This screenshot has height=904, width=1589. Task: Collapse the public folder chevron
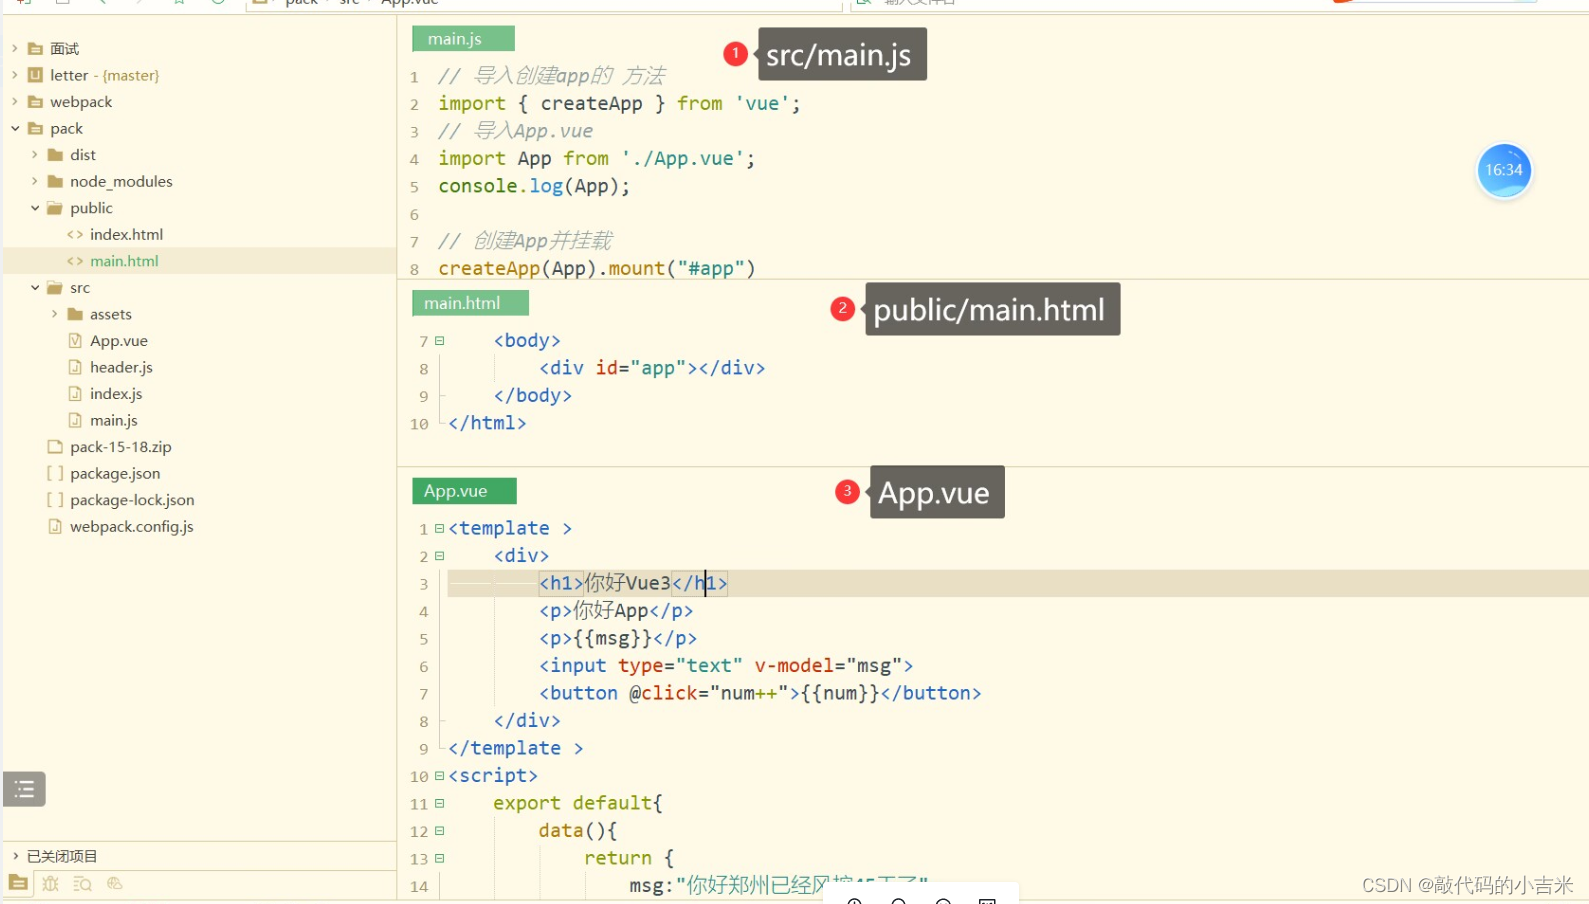(35, 208)
